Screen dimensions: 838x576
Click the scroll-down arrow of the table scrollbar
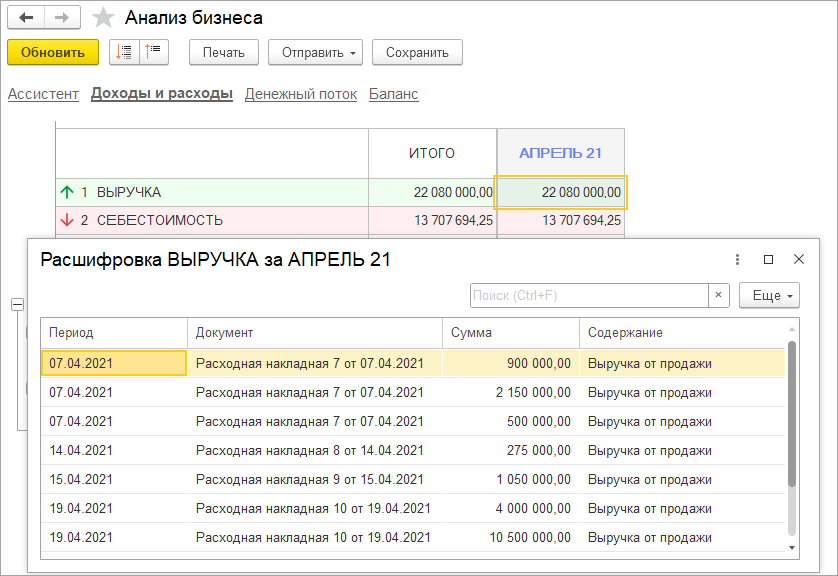[792, 548]
